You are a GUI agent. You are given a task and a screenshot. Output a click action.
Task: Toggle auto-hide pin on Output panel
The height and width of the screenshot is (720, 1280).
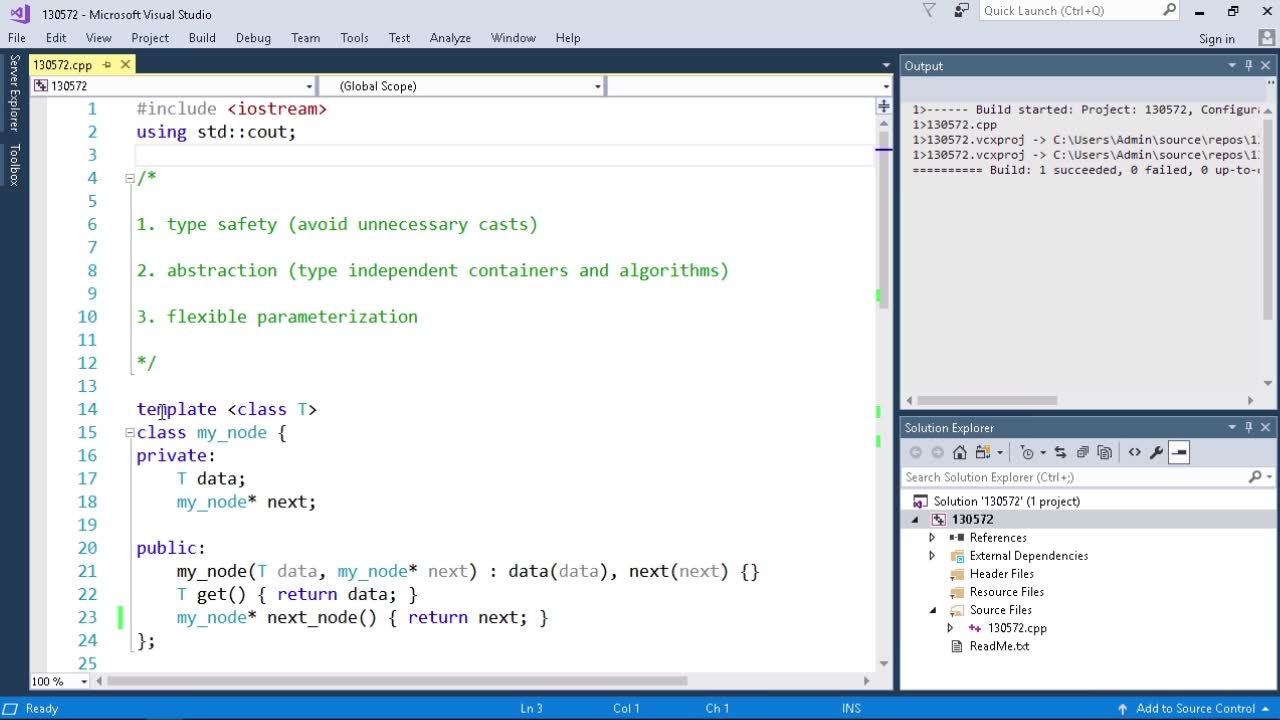pos(1248,66)
